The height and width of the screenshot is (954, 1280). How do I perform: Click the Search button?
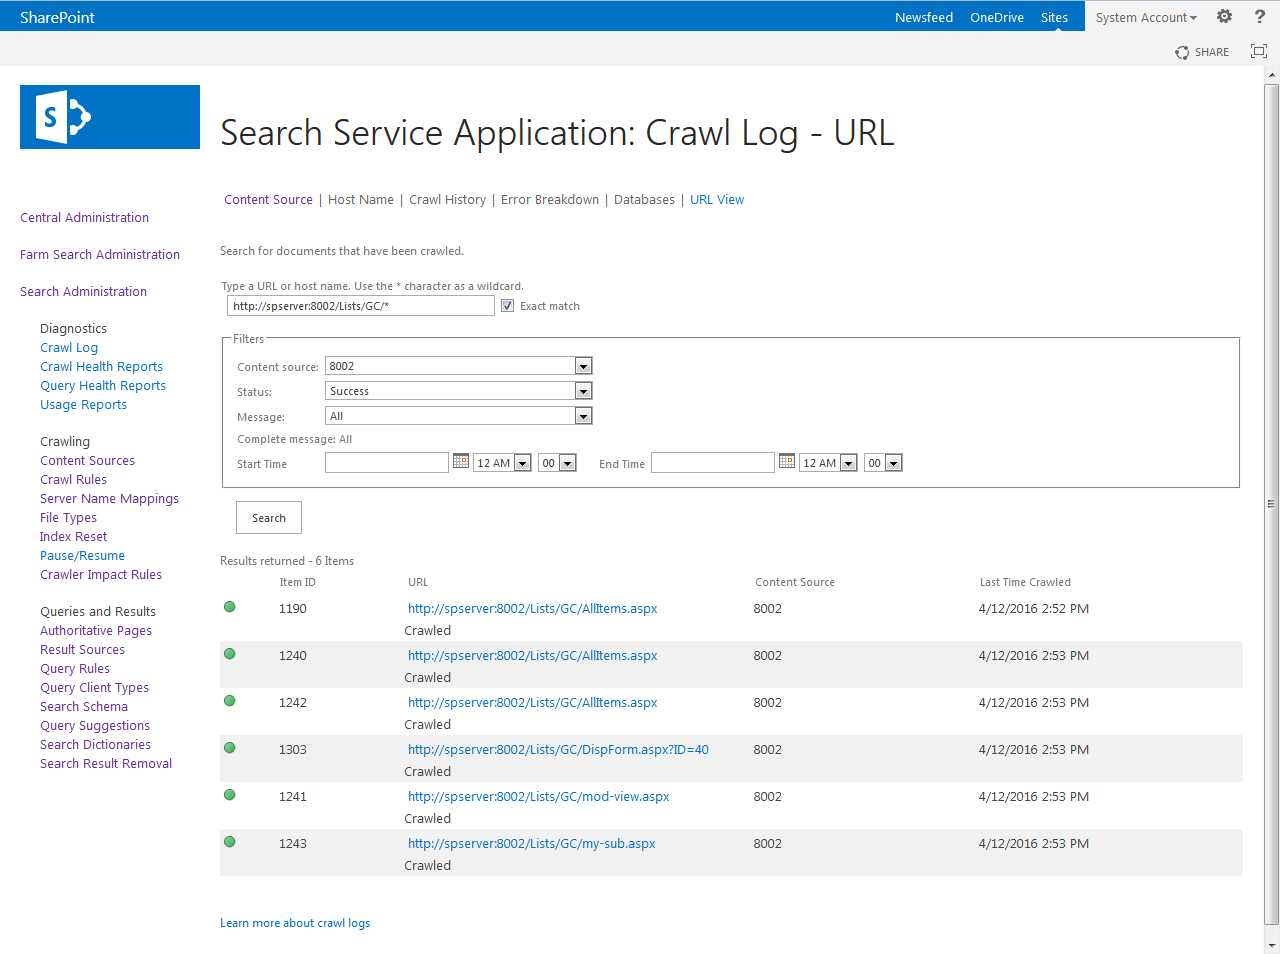coord(269,518)
